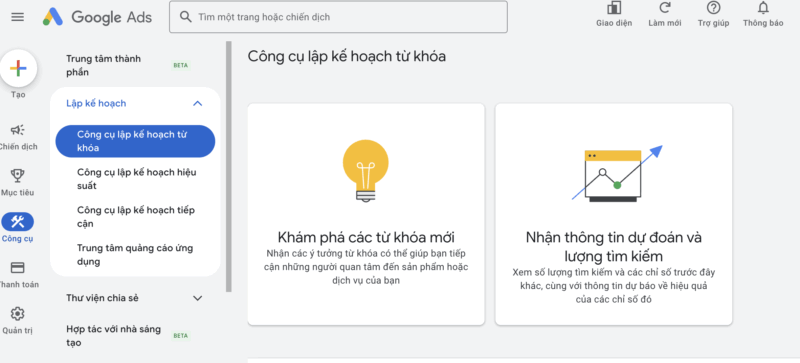The width and height of the screenshot is (800, 363).
Task: Open Trung tâm thành phần
Action: [x=103, y=65]
